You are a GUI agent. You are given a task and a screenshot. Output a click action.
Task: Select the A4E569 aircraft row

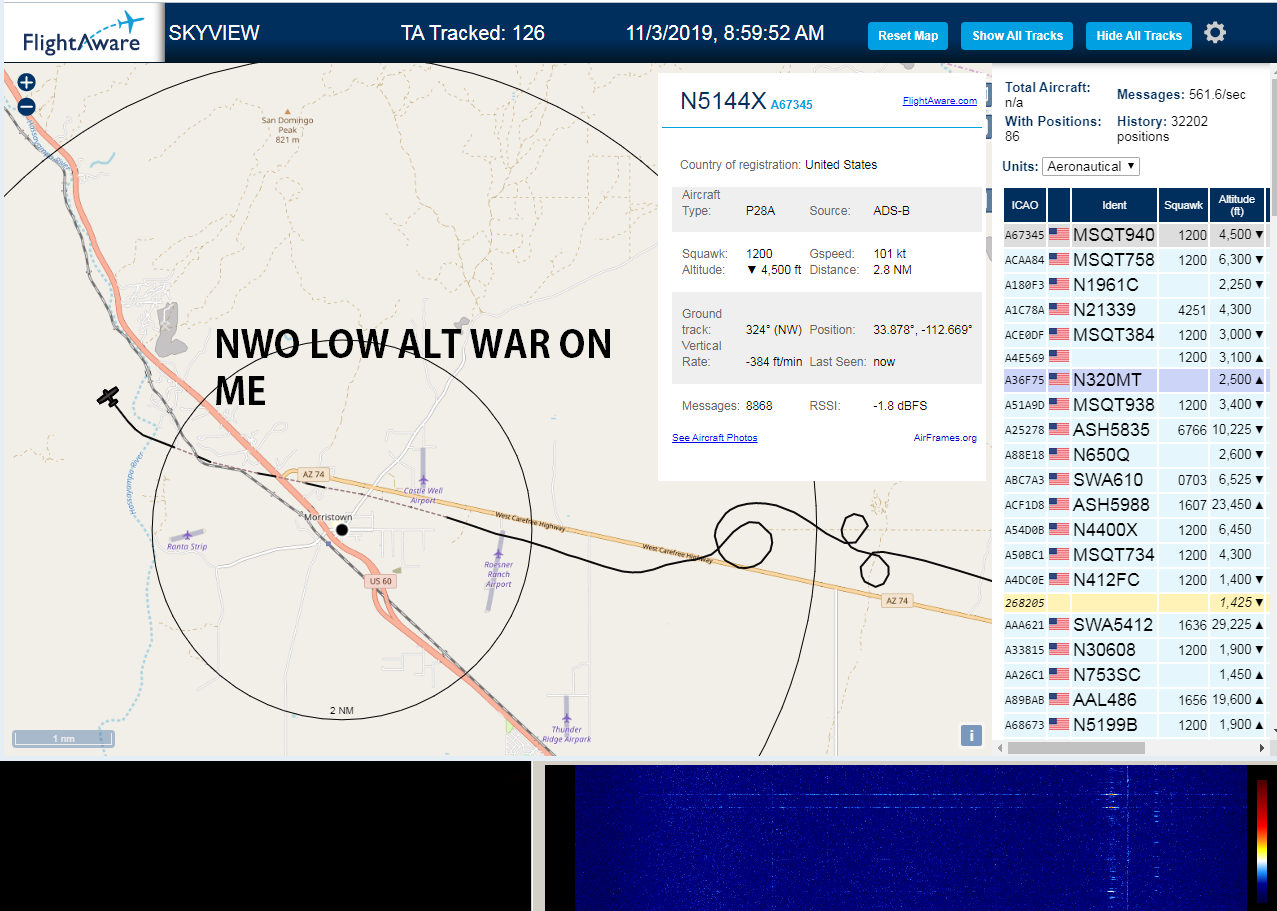[x=1135, y=356]
